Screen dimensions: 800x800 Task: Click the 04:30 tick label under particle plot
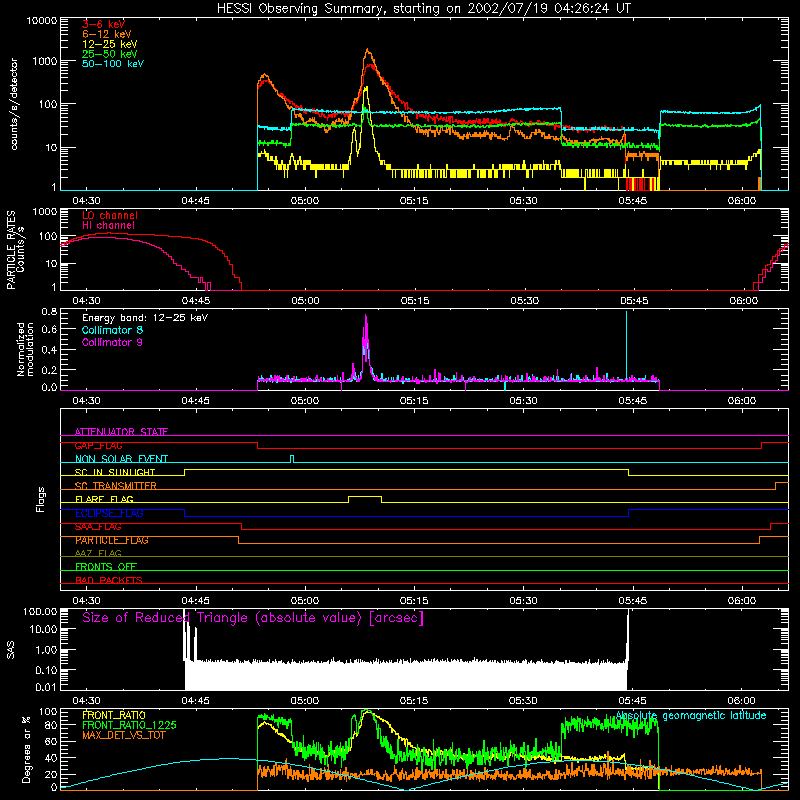(86, 301)
